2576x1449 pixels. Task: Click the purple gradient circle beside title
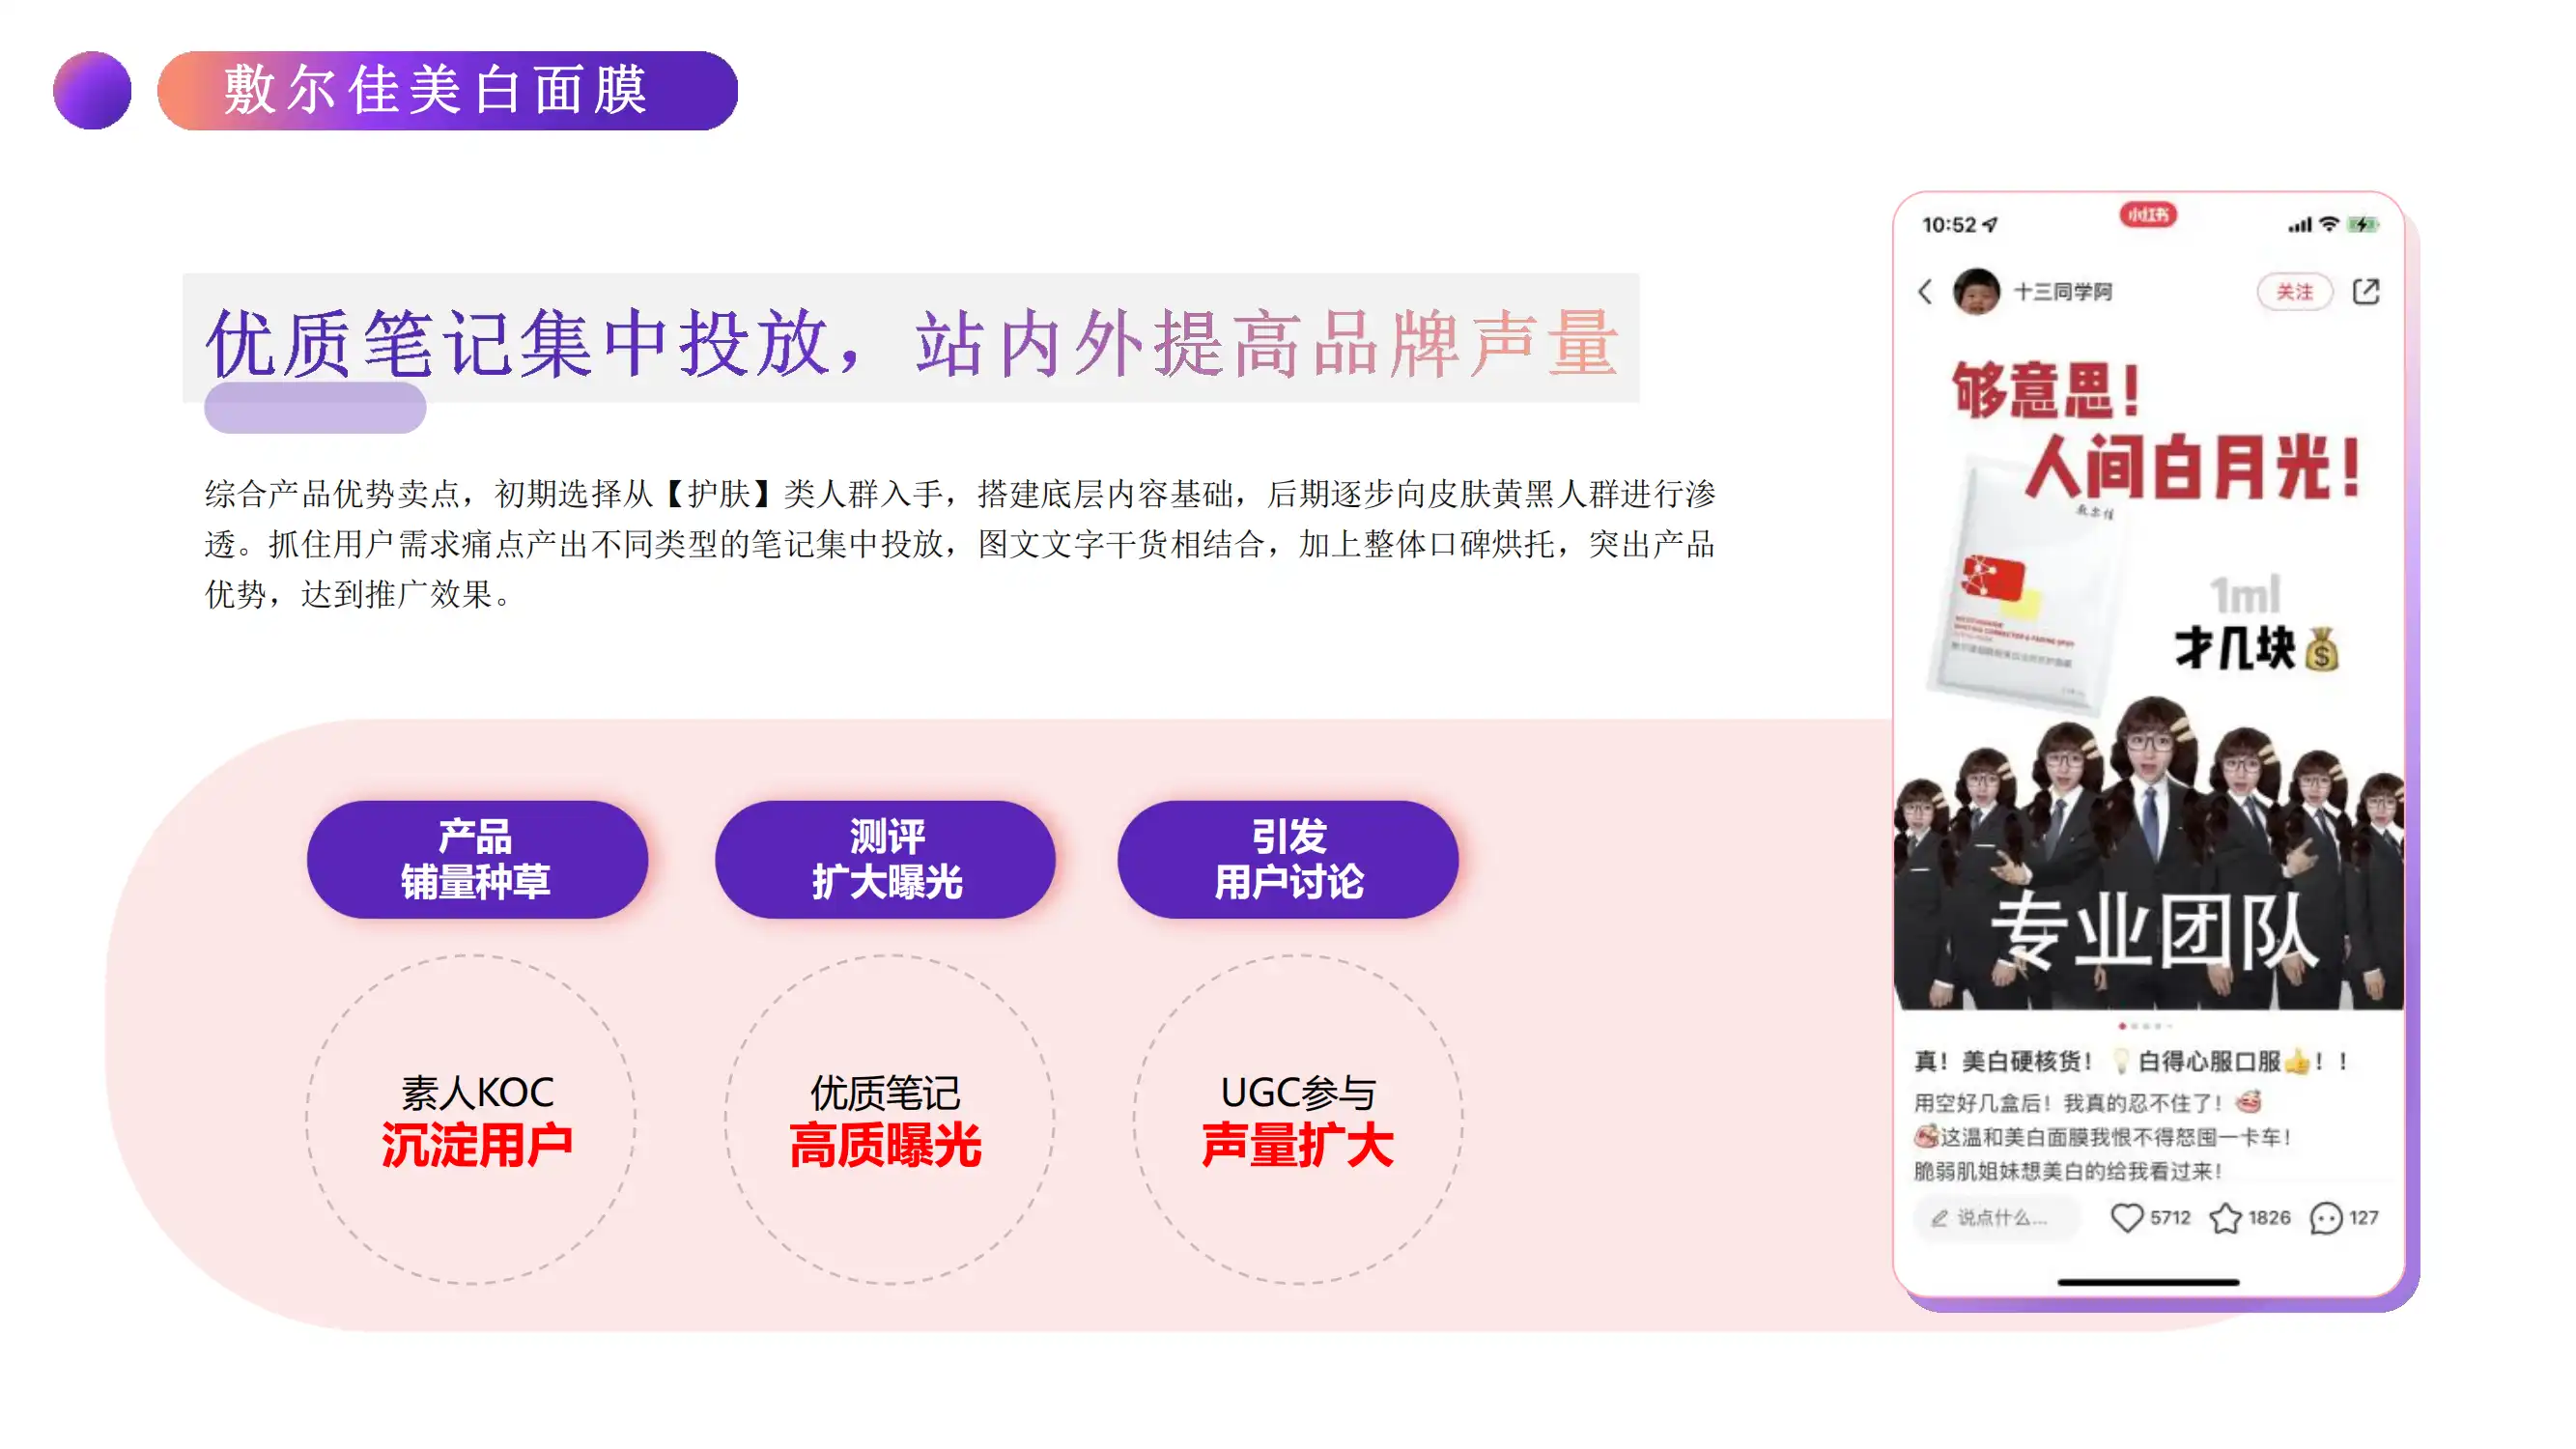(92, 90)
